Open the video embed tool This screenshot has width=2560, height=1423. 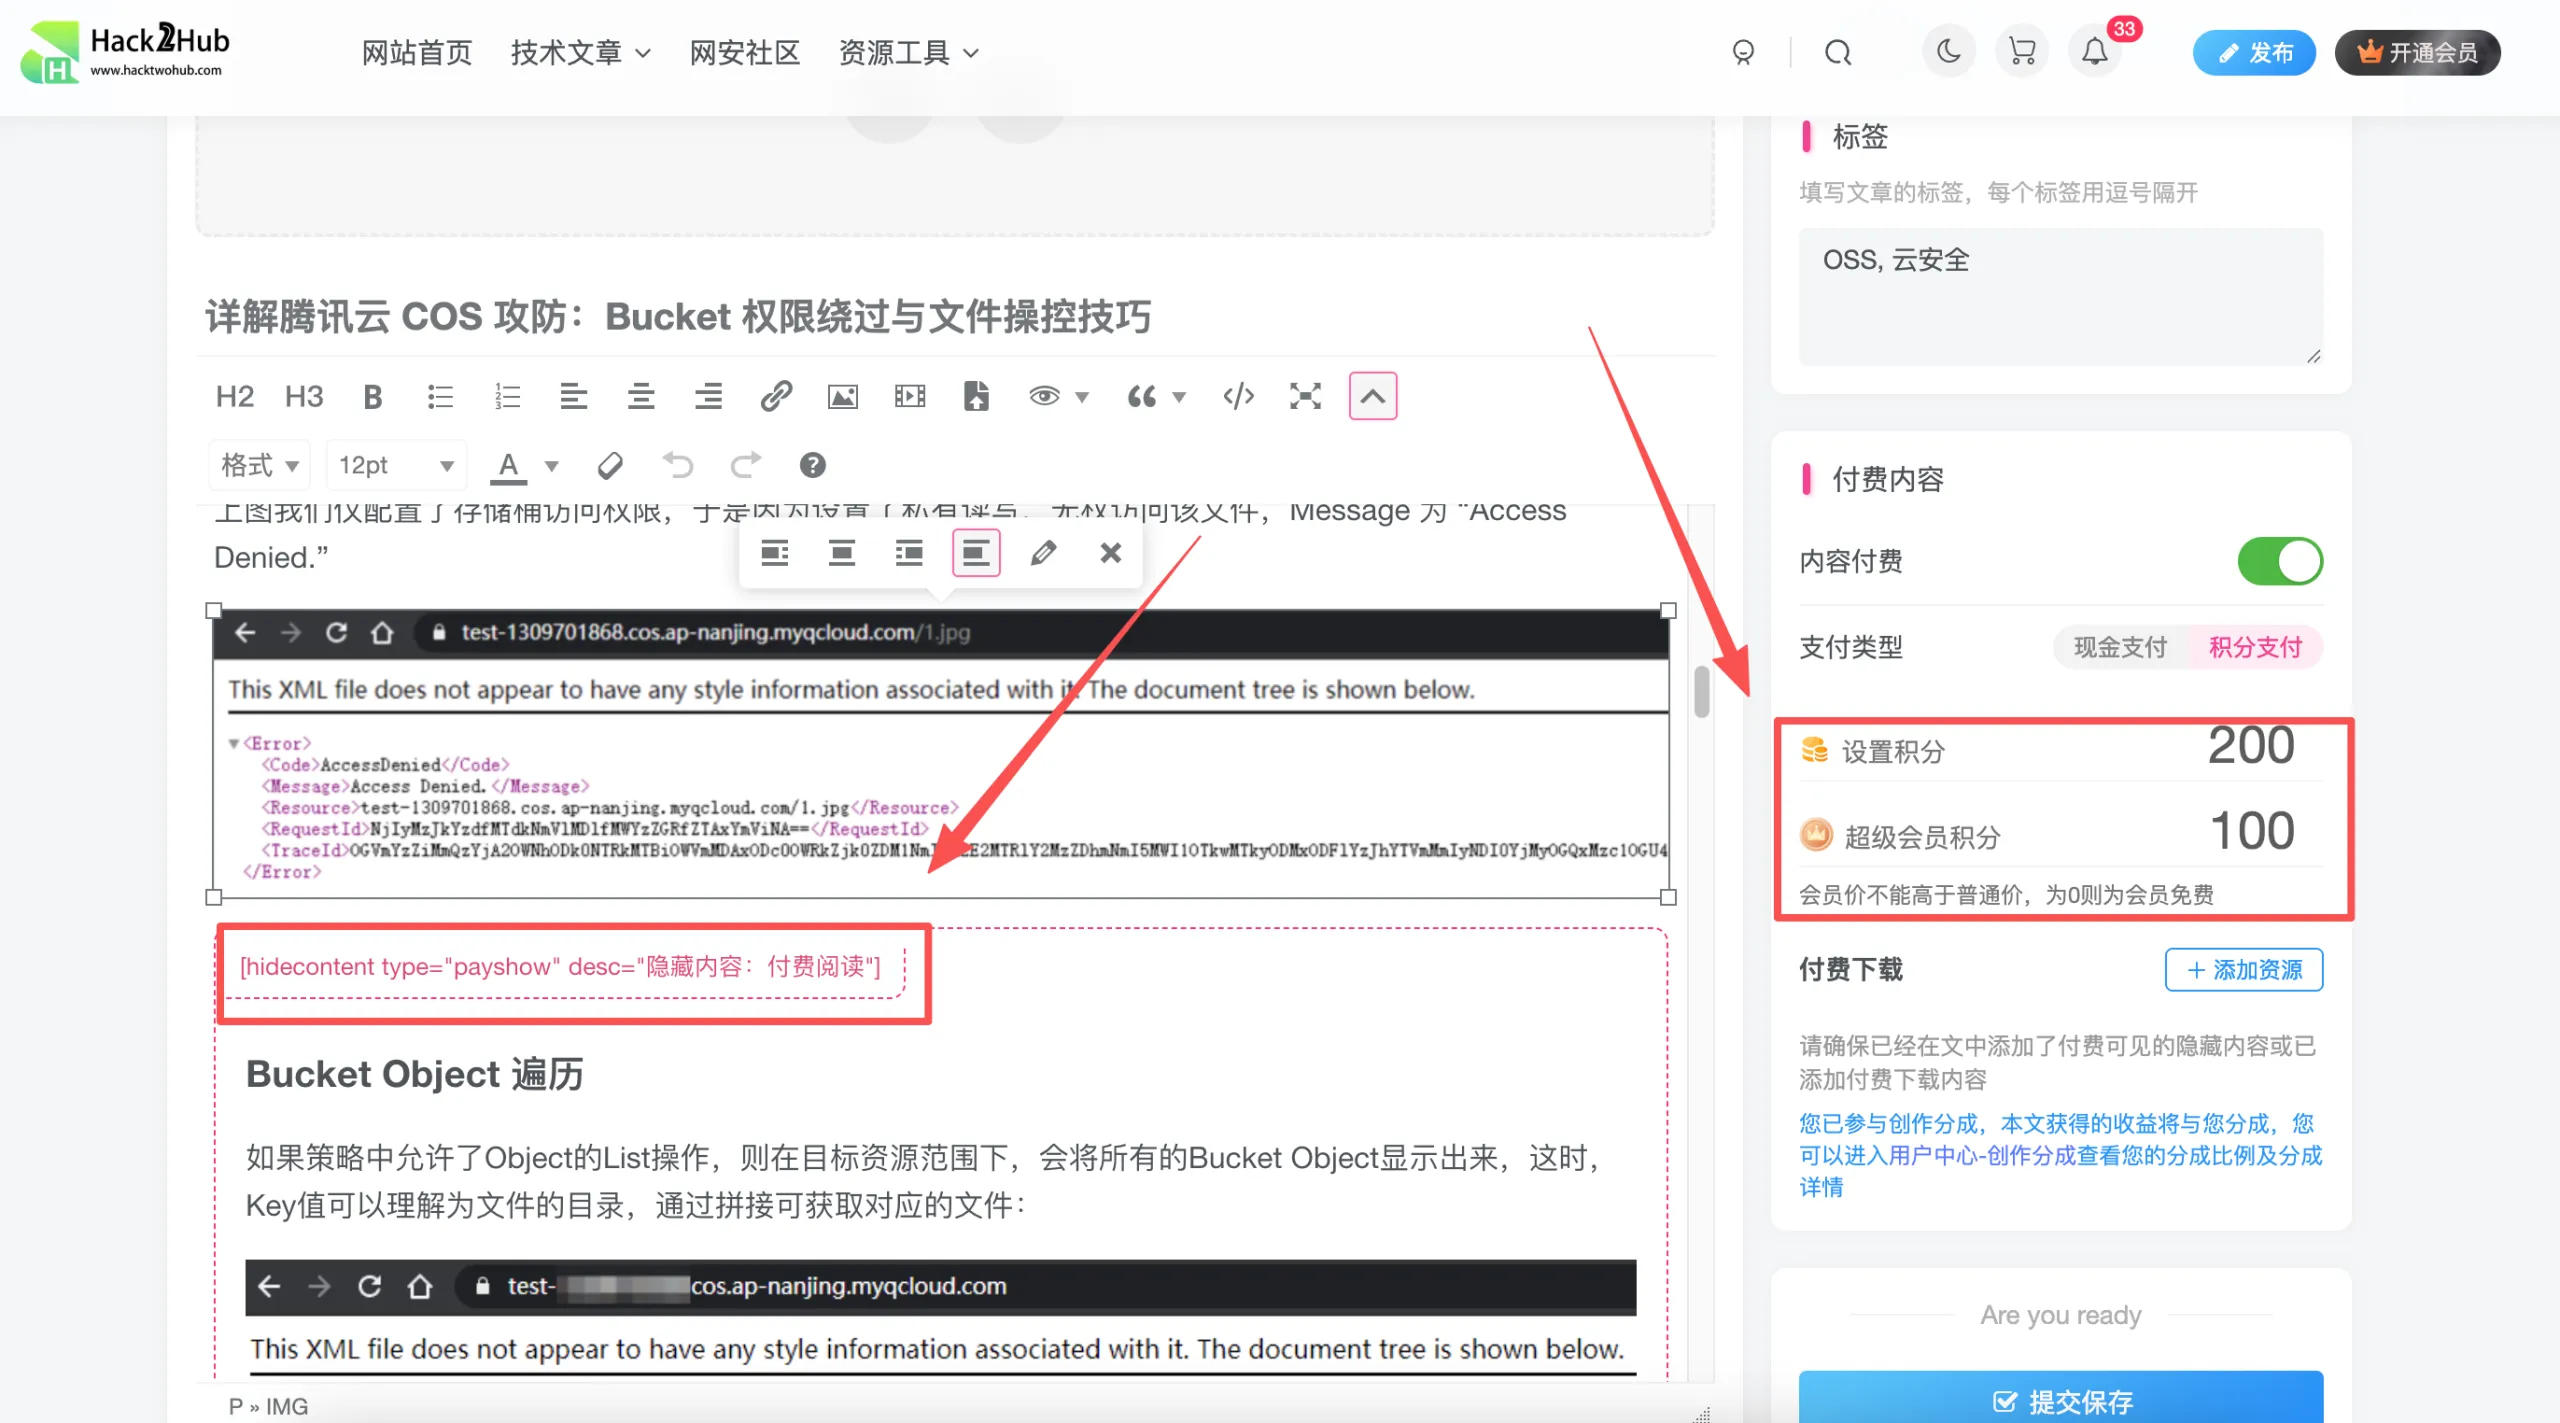pyautogui.click(x=909, y=396)
